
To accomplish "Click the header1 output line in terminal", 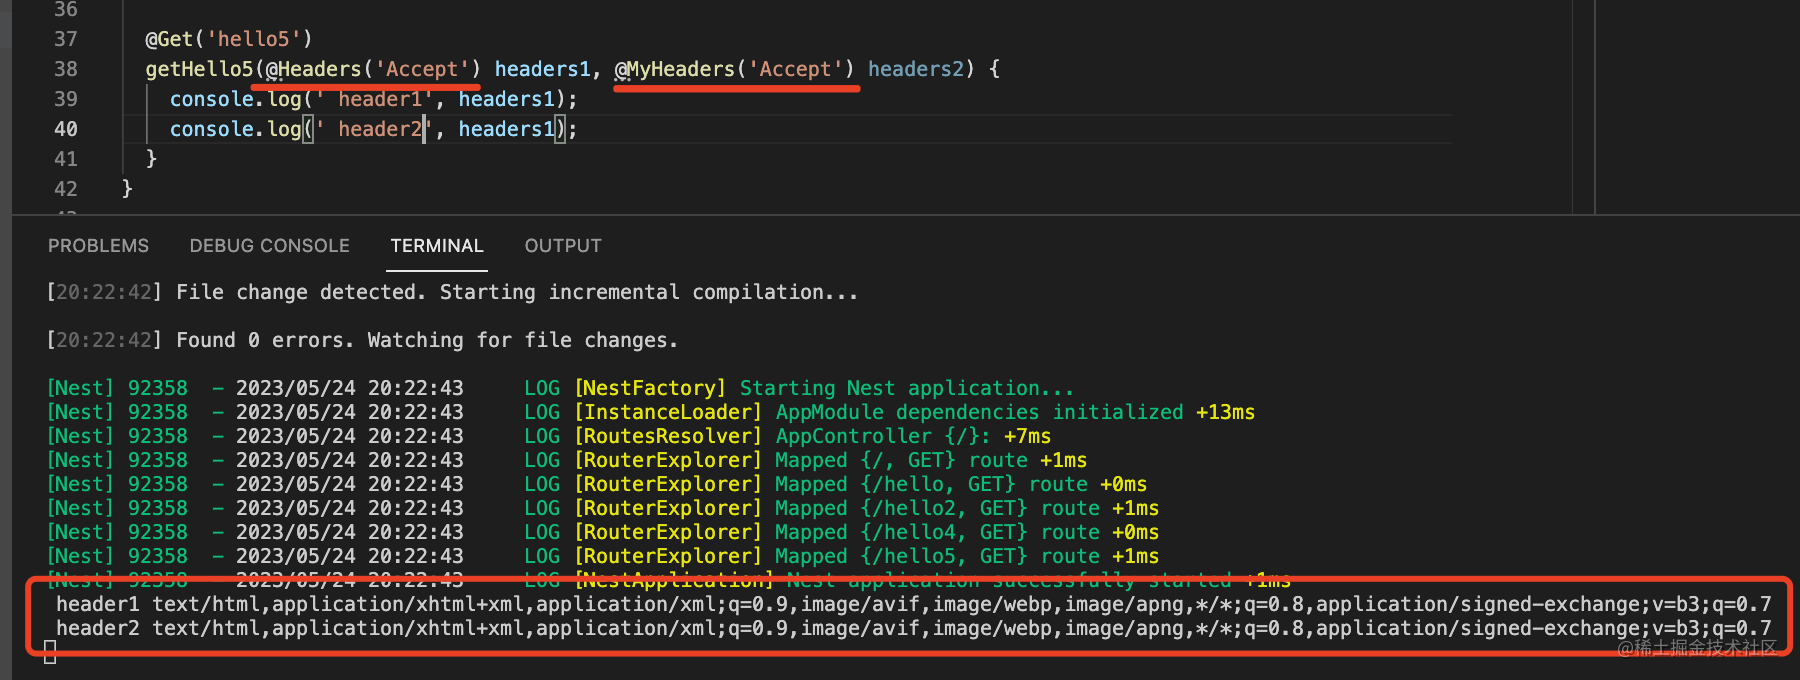I will 912,604.
